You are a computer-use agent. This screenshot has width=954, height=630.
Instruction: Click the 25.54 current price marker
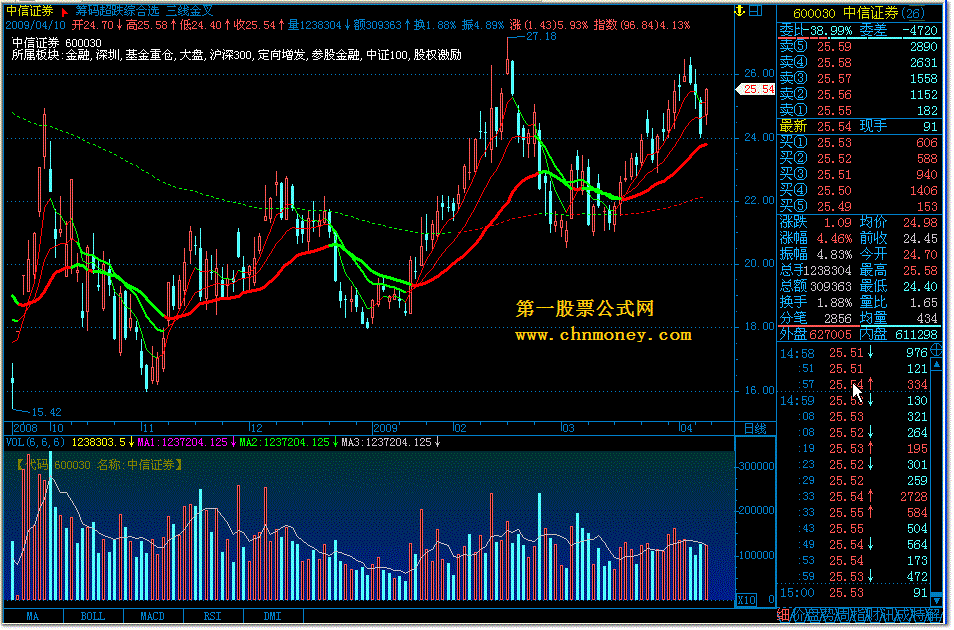(756, 89)
